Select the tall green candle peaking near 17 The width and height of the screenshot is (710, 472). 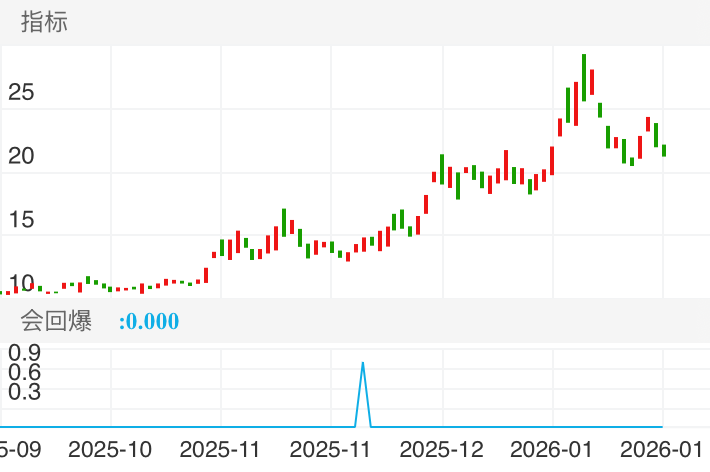284,222
